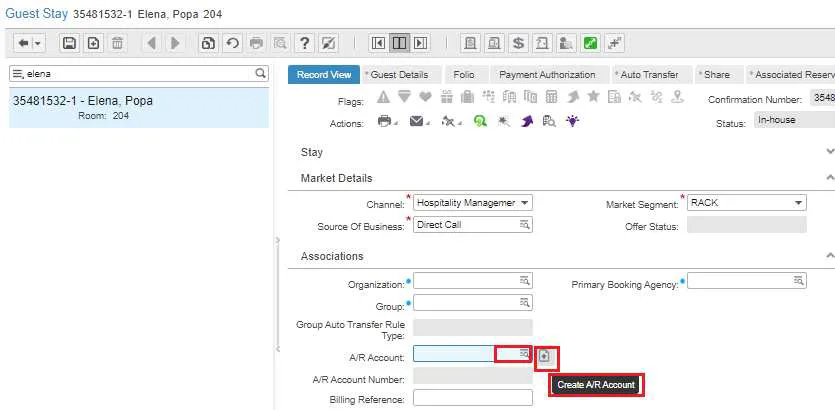The image size is (835, 410).
Task: Click the light bulb action icon
Action: pyautogui.click(x=572, y=121)
